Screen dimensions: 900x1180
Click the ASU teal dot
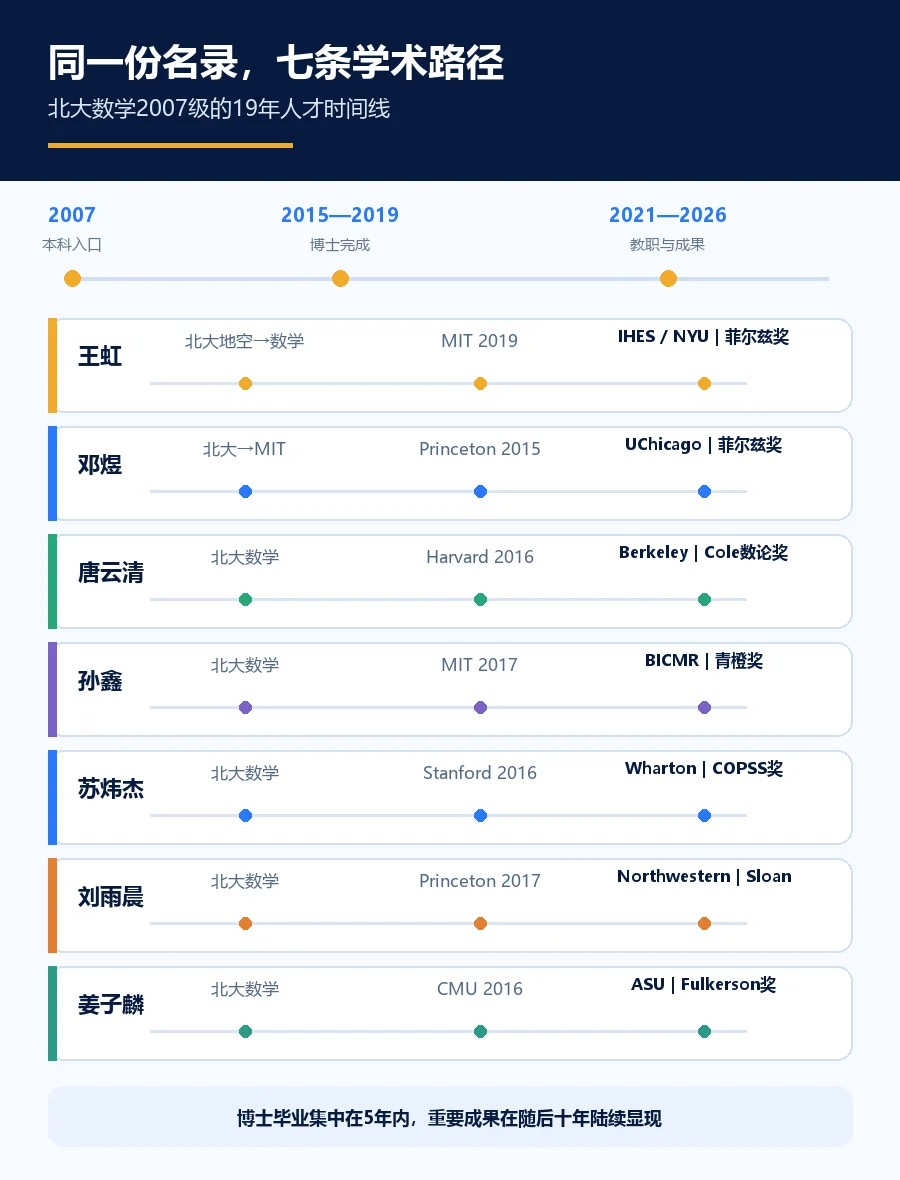coord(704,1032)
